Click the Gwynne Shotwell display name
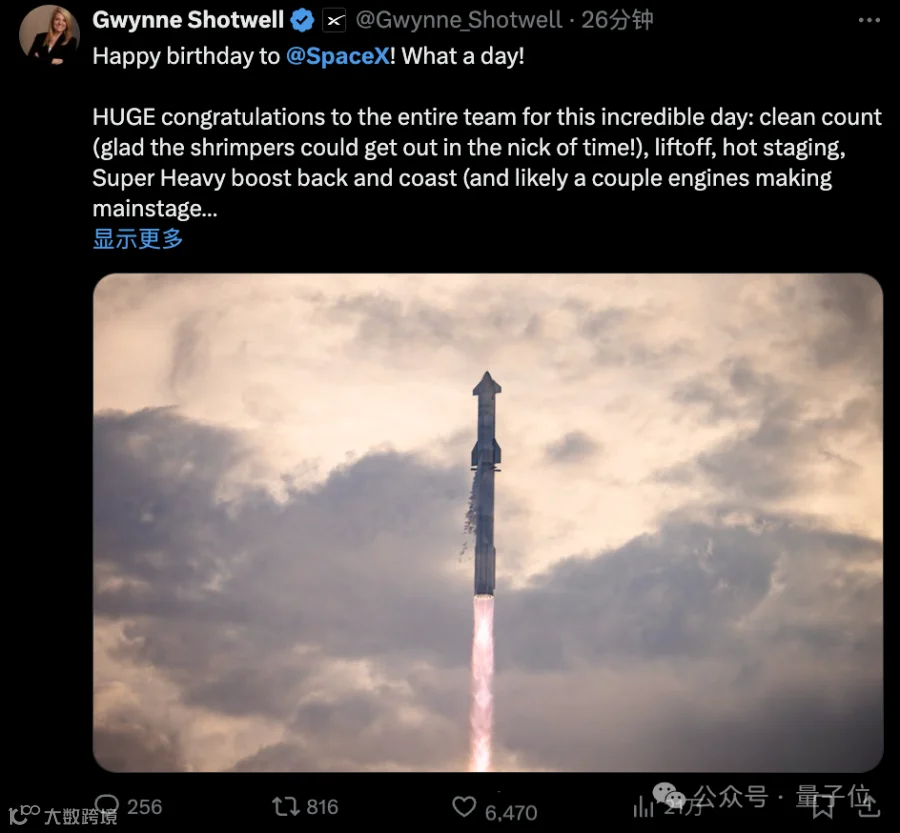The height and width of the screenshot is (833, 900). point(188,20)
